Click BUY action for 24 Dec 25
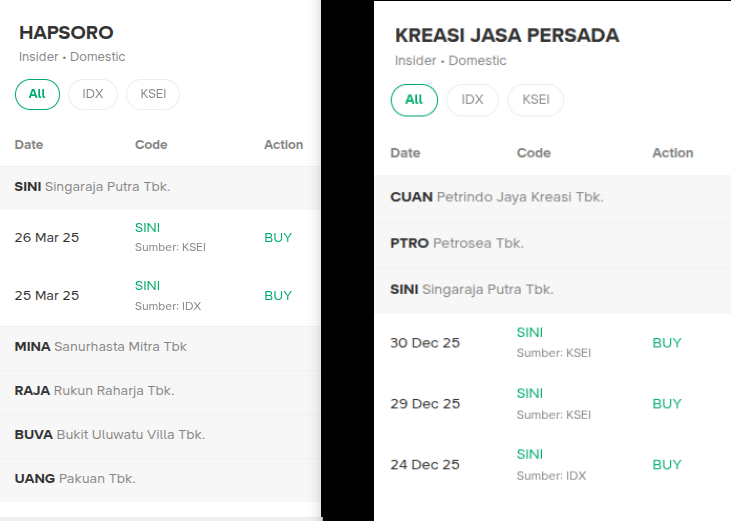Image resolution: width=731 pixels, height=521 pixels. point(666,465)
